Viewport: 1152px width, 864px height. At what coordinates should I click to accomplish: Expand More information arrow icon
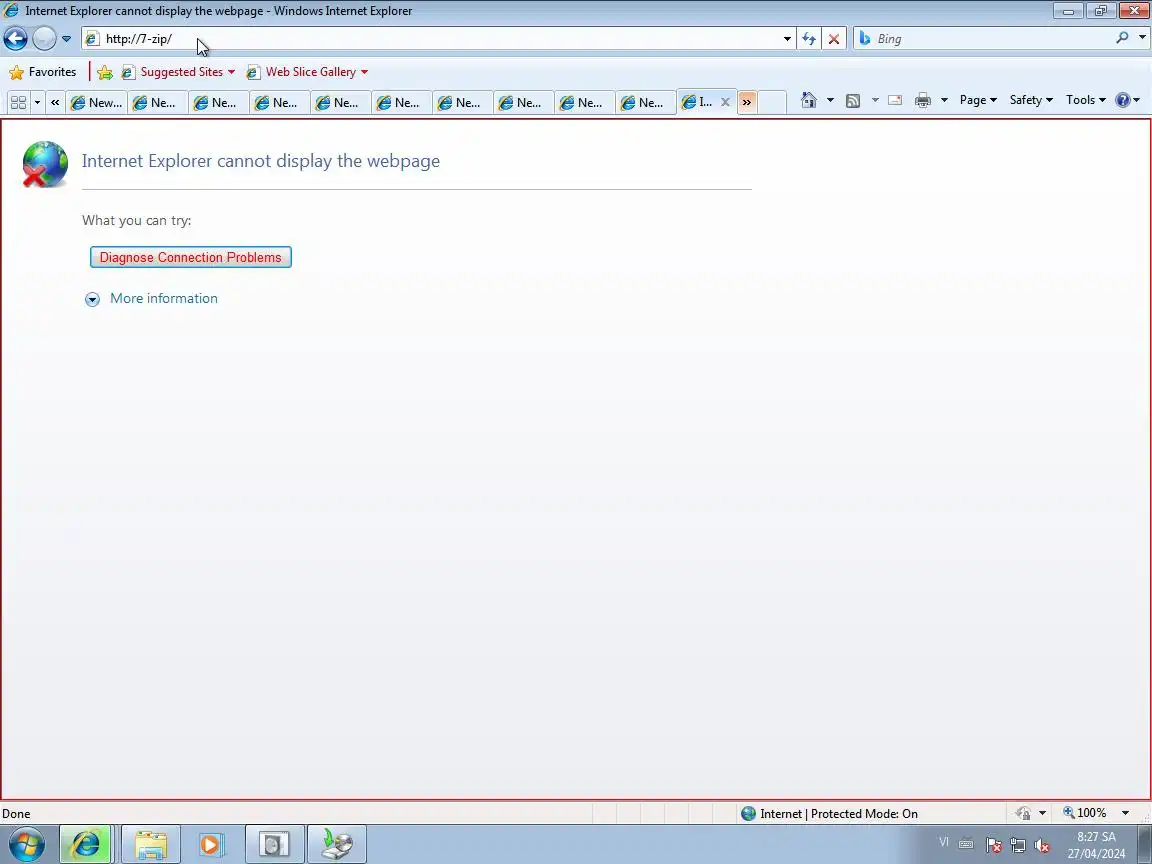pos(92,299)
